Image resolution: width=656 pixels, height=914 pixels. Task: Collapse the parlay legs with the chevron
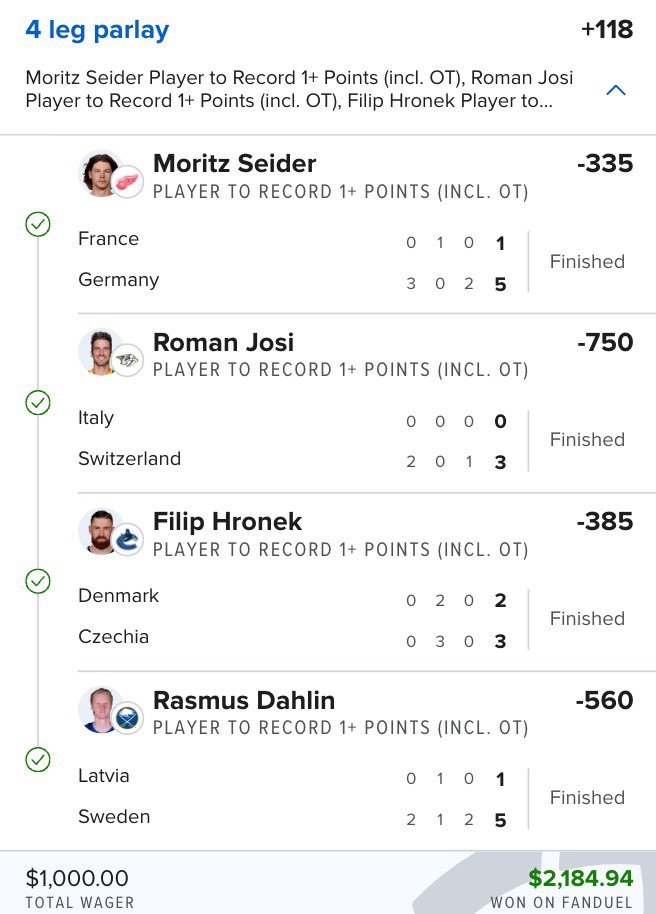616,90
